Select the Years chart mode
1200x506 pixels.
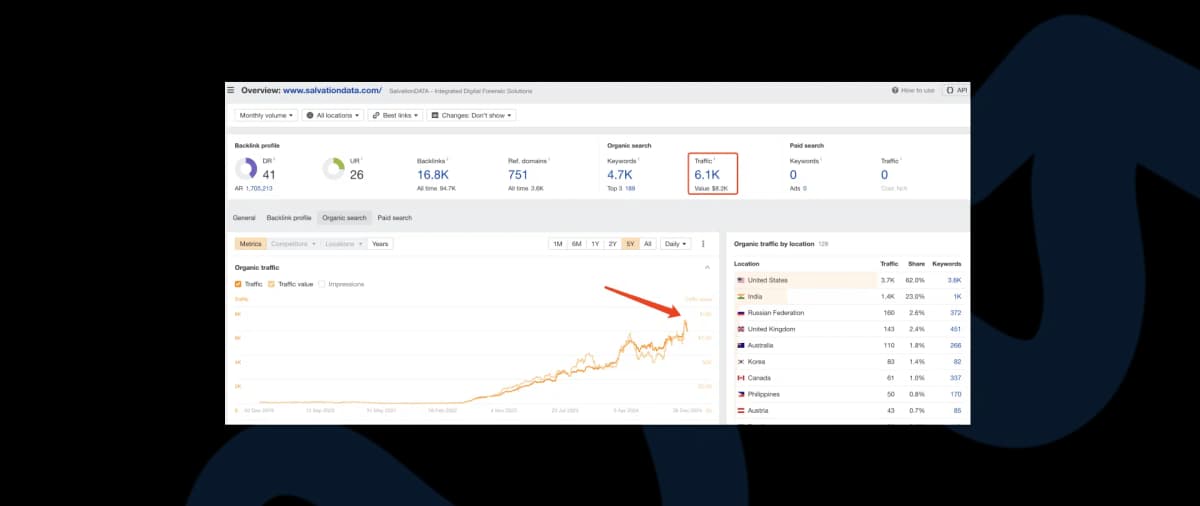[380, 243]
